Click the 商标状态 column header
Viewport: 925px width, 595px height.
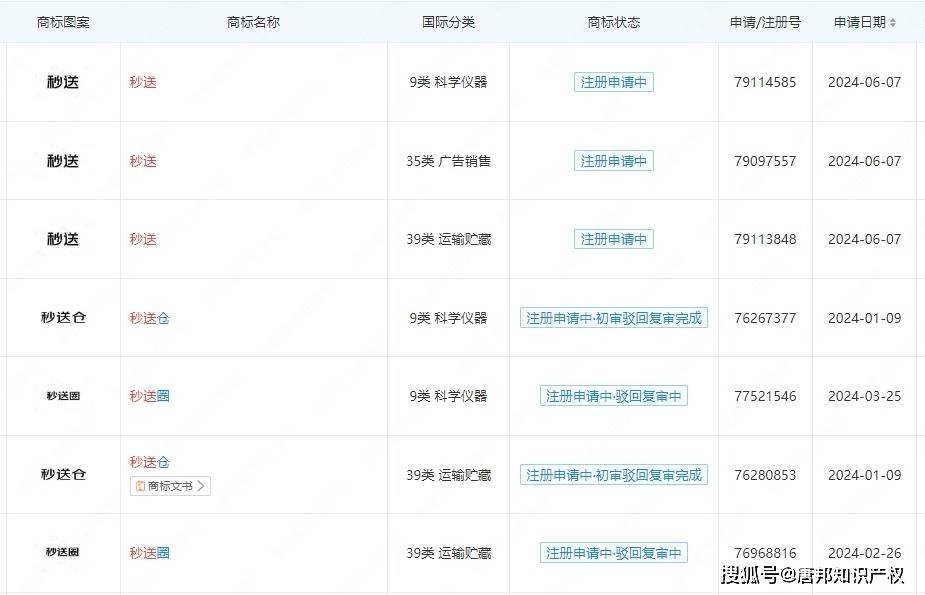pos(614,22)
